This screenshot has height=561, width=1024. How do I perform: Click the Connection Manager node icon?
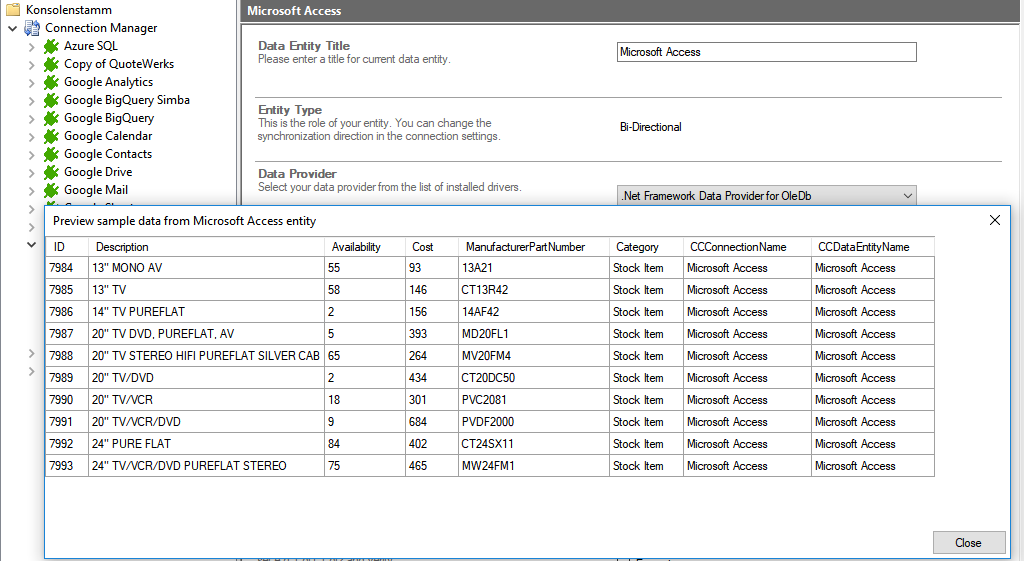click(32, 28)
